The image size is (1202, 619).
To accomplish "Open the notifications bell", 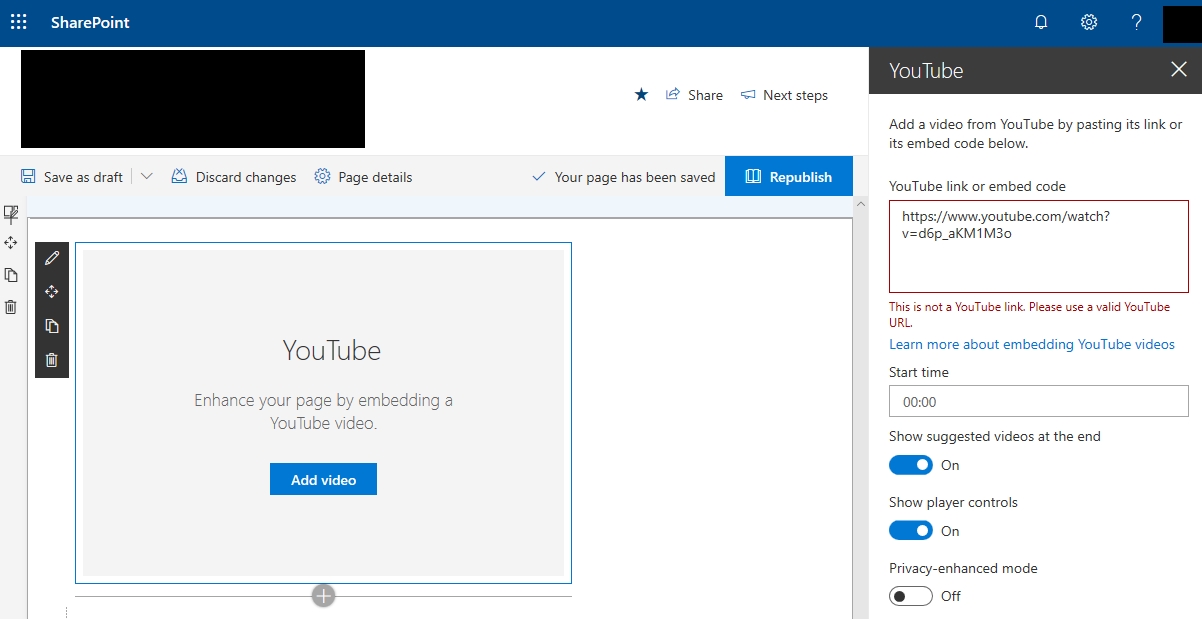I will click(1041, 22).
